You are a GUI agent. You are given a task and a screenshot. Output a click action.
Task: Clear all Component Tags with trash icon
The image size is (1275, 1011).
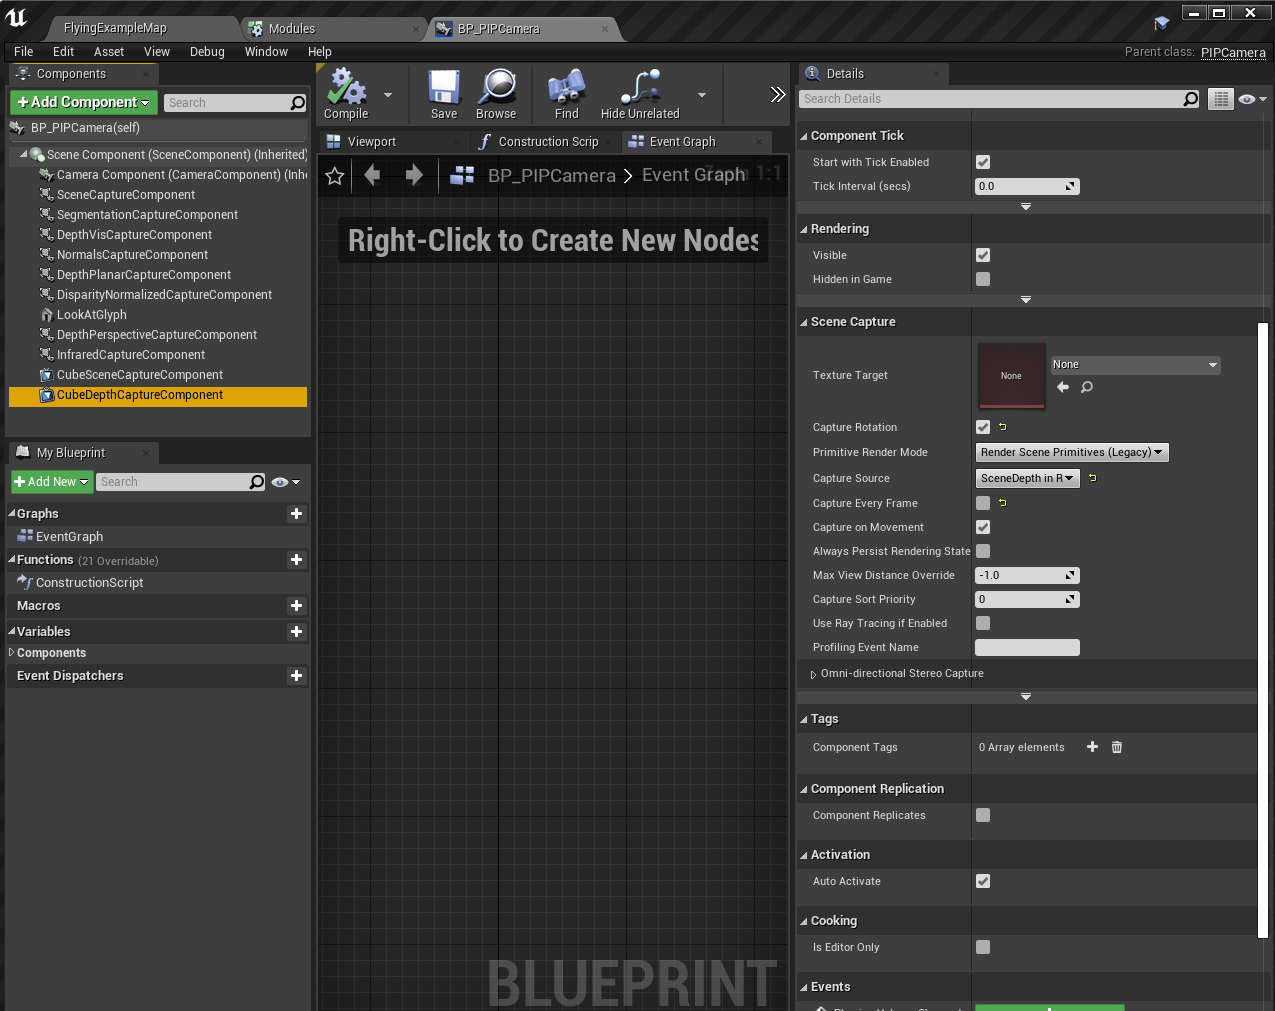[1117, 747]
